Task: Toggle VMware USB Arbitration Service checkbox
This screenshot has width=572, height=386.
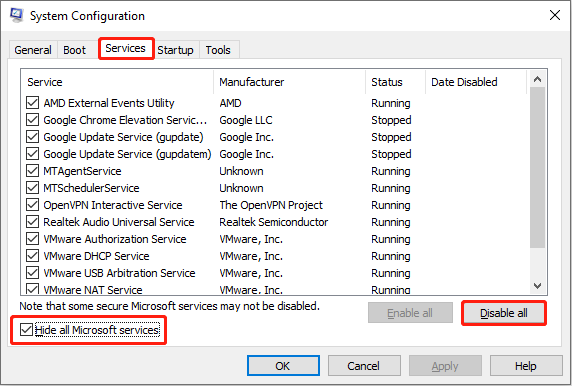Action: tap(32, 273)
